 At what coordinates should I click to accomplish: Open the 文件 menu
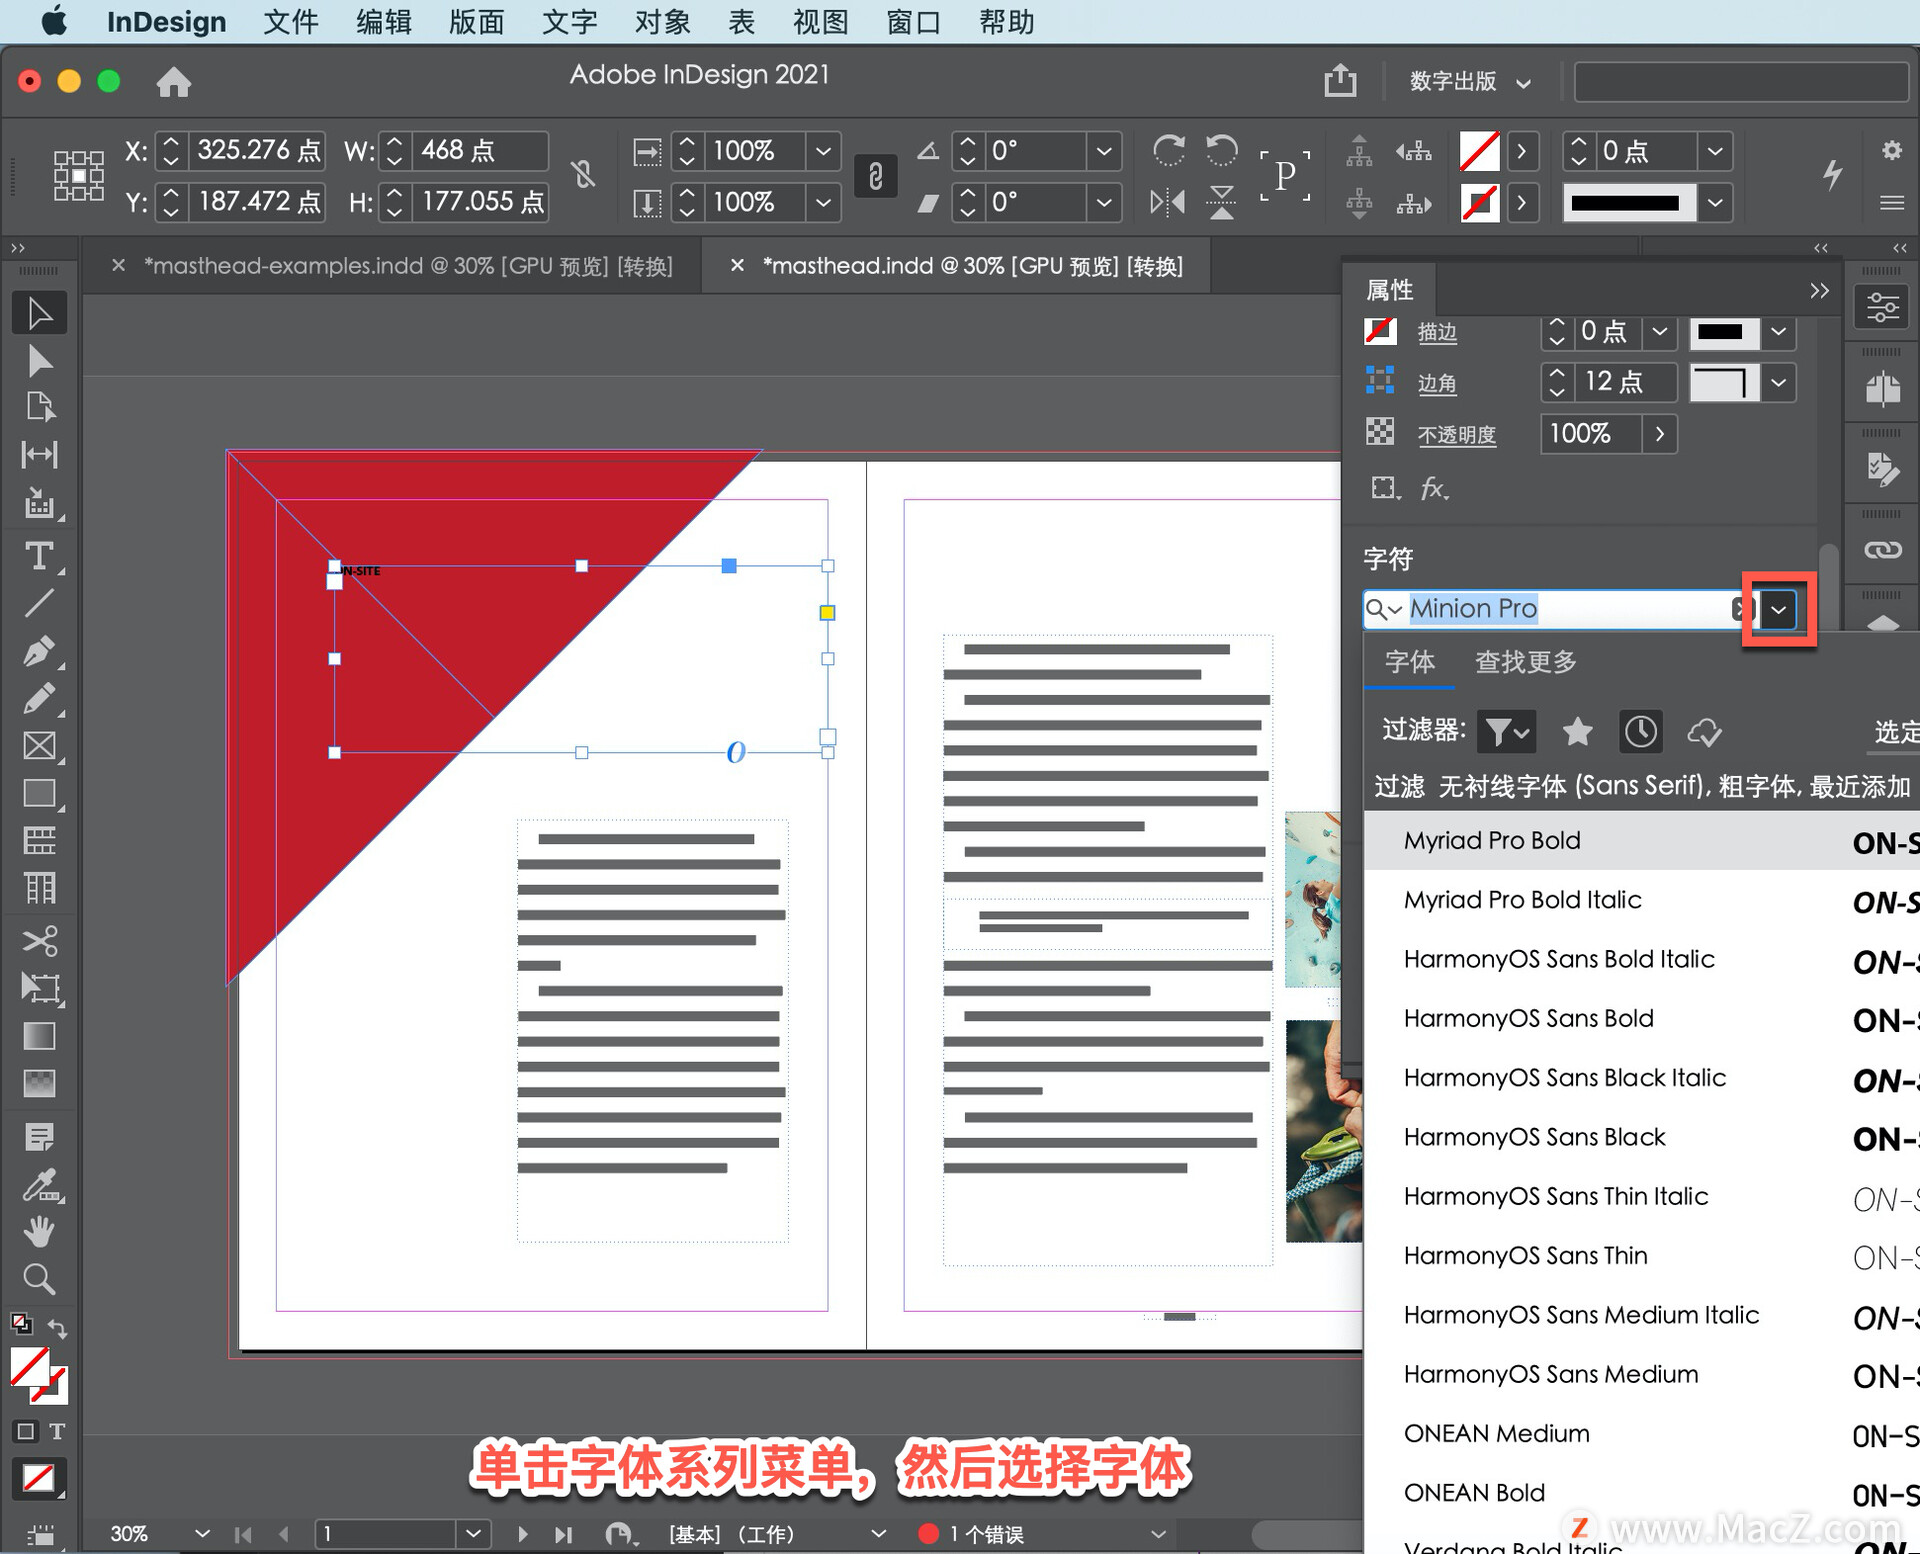pos(290,21)
